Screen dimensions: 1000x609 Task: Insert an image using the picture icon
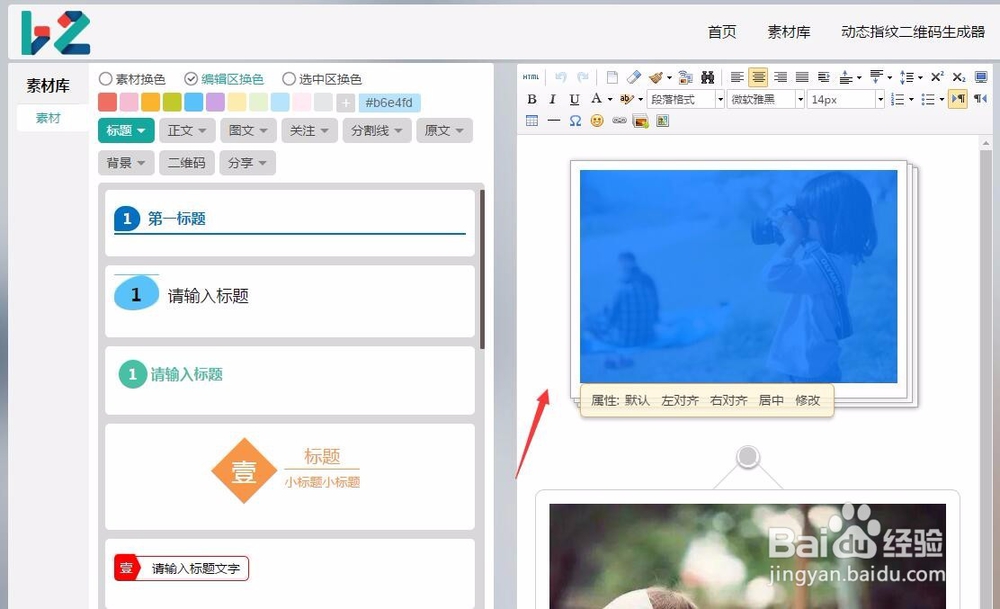(x=640, y=121)
